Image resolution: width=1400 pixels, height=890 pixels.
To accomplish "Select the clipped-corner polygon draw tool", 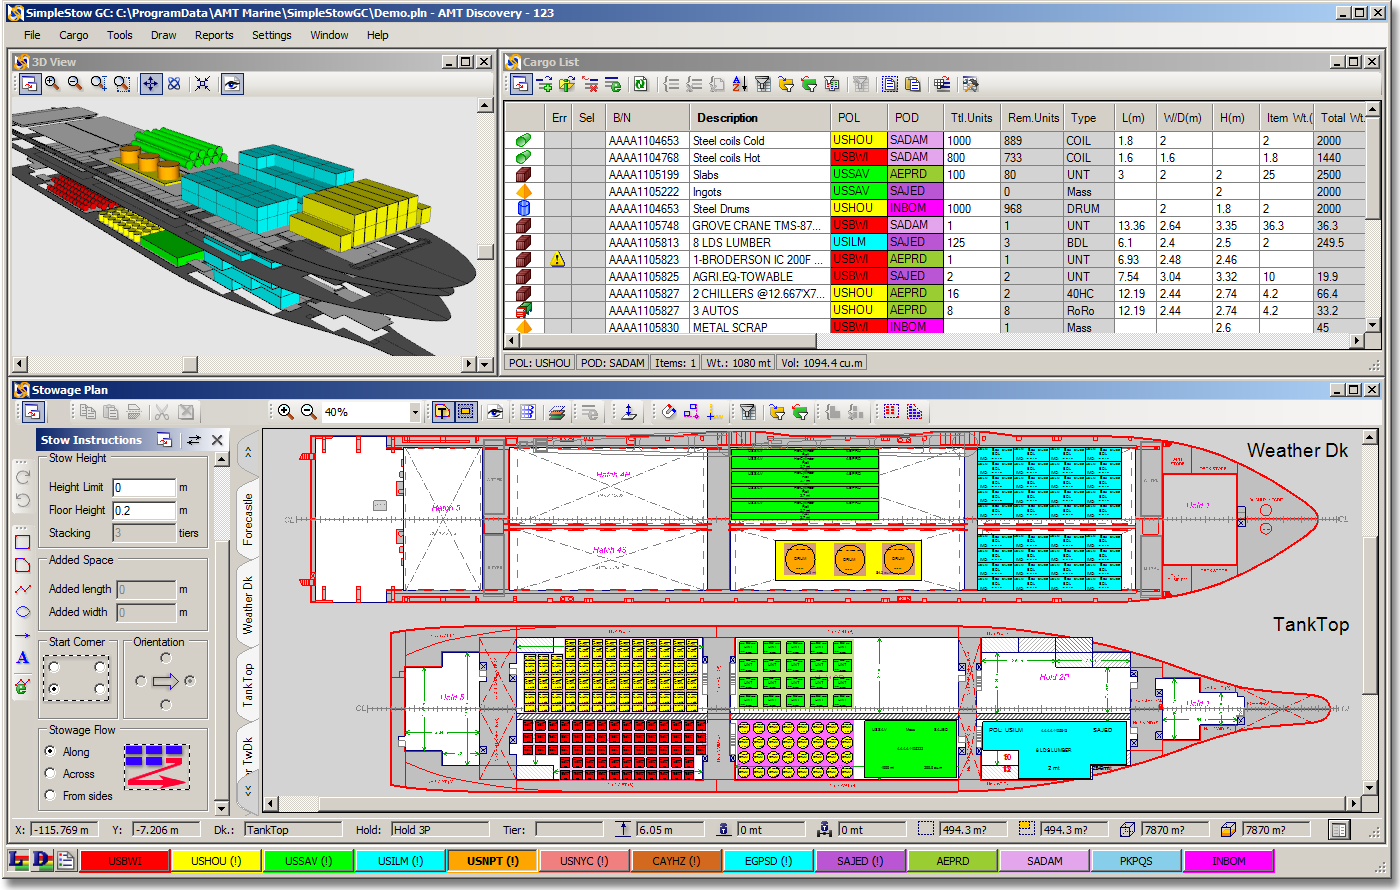I will [x=23, y=565].
